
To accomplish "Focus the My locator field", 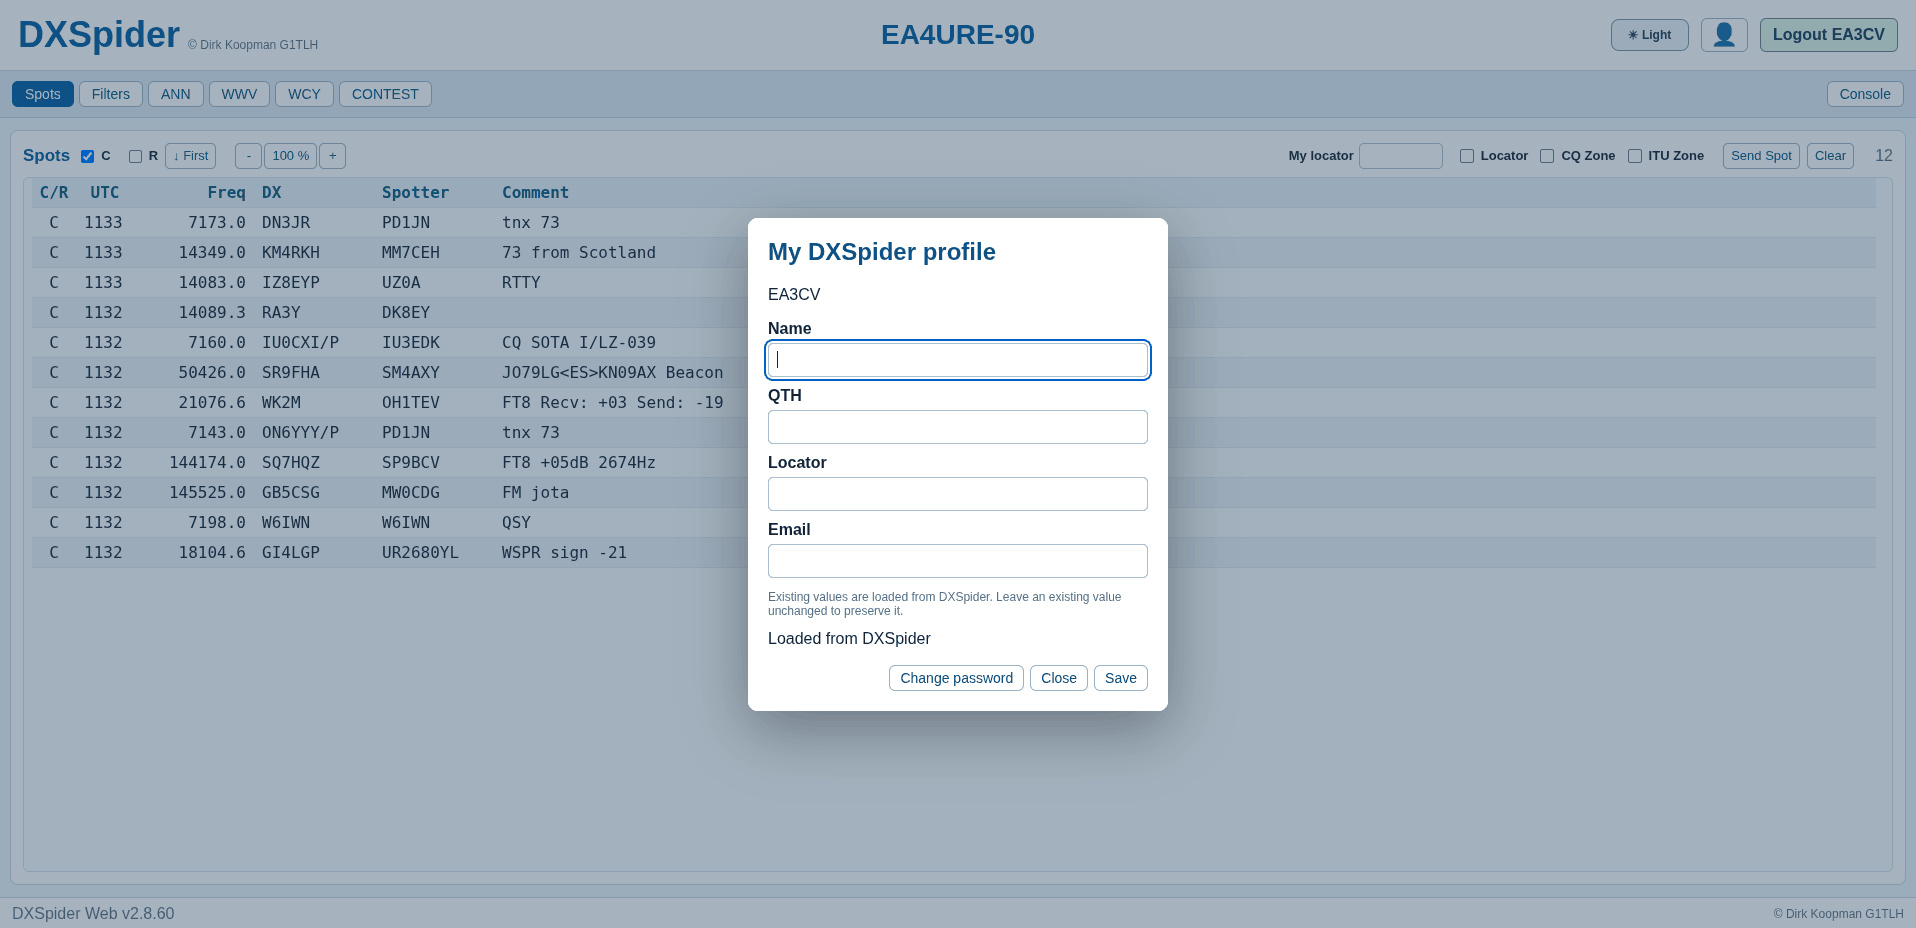I will (1400, 156).
